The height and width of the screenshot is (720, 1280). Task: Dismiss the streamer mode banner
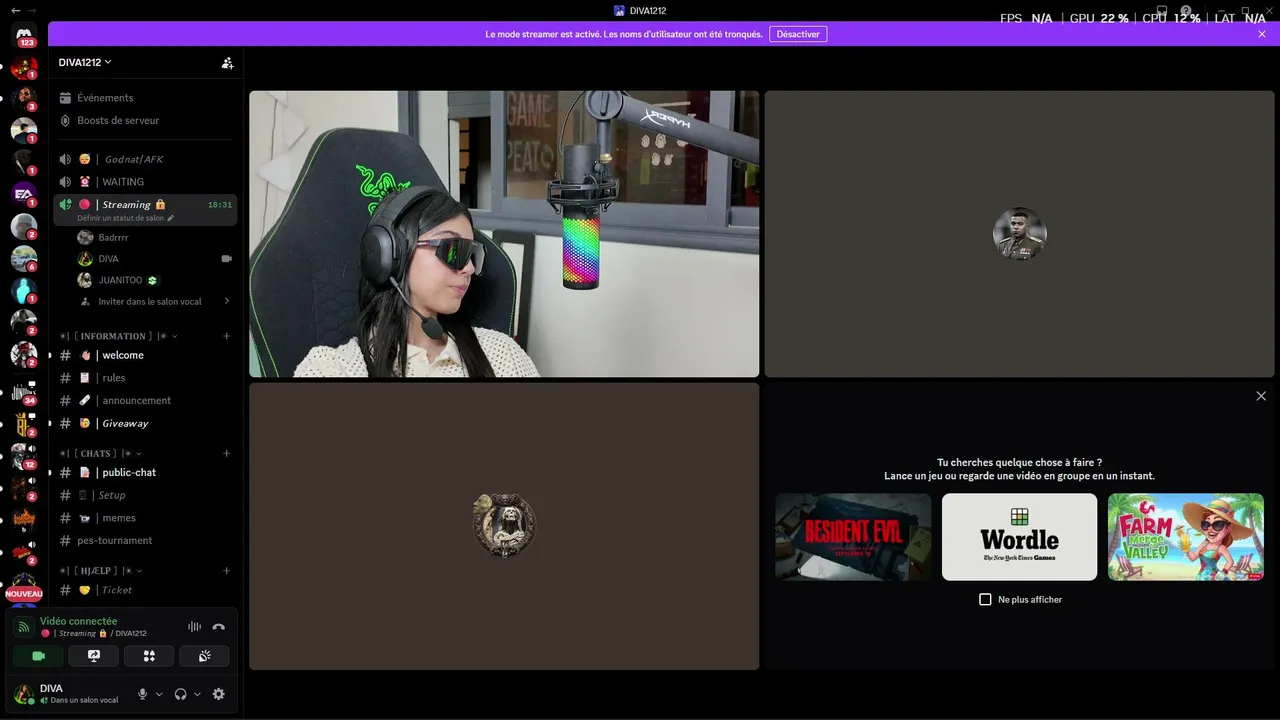point(1262,34)
